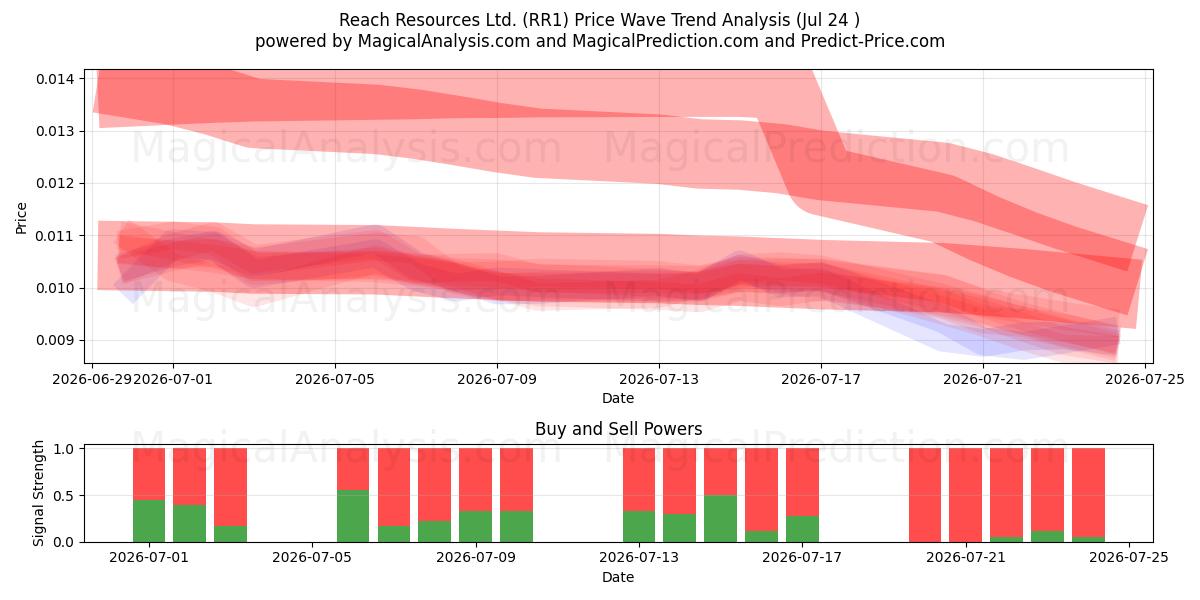
Task: Click the 2026-07-05 tick under the price chart
Action: tap(335, 379)
